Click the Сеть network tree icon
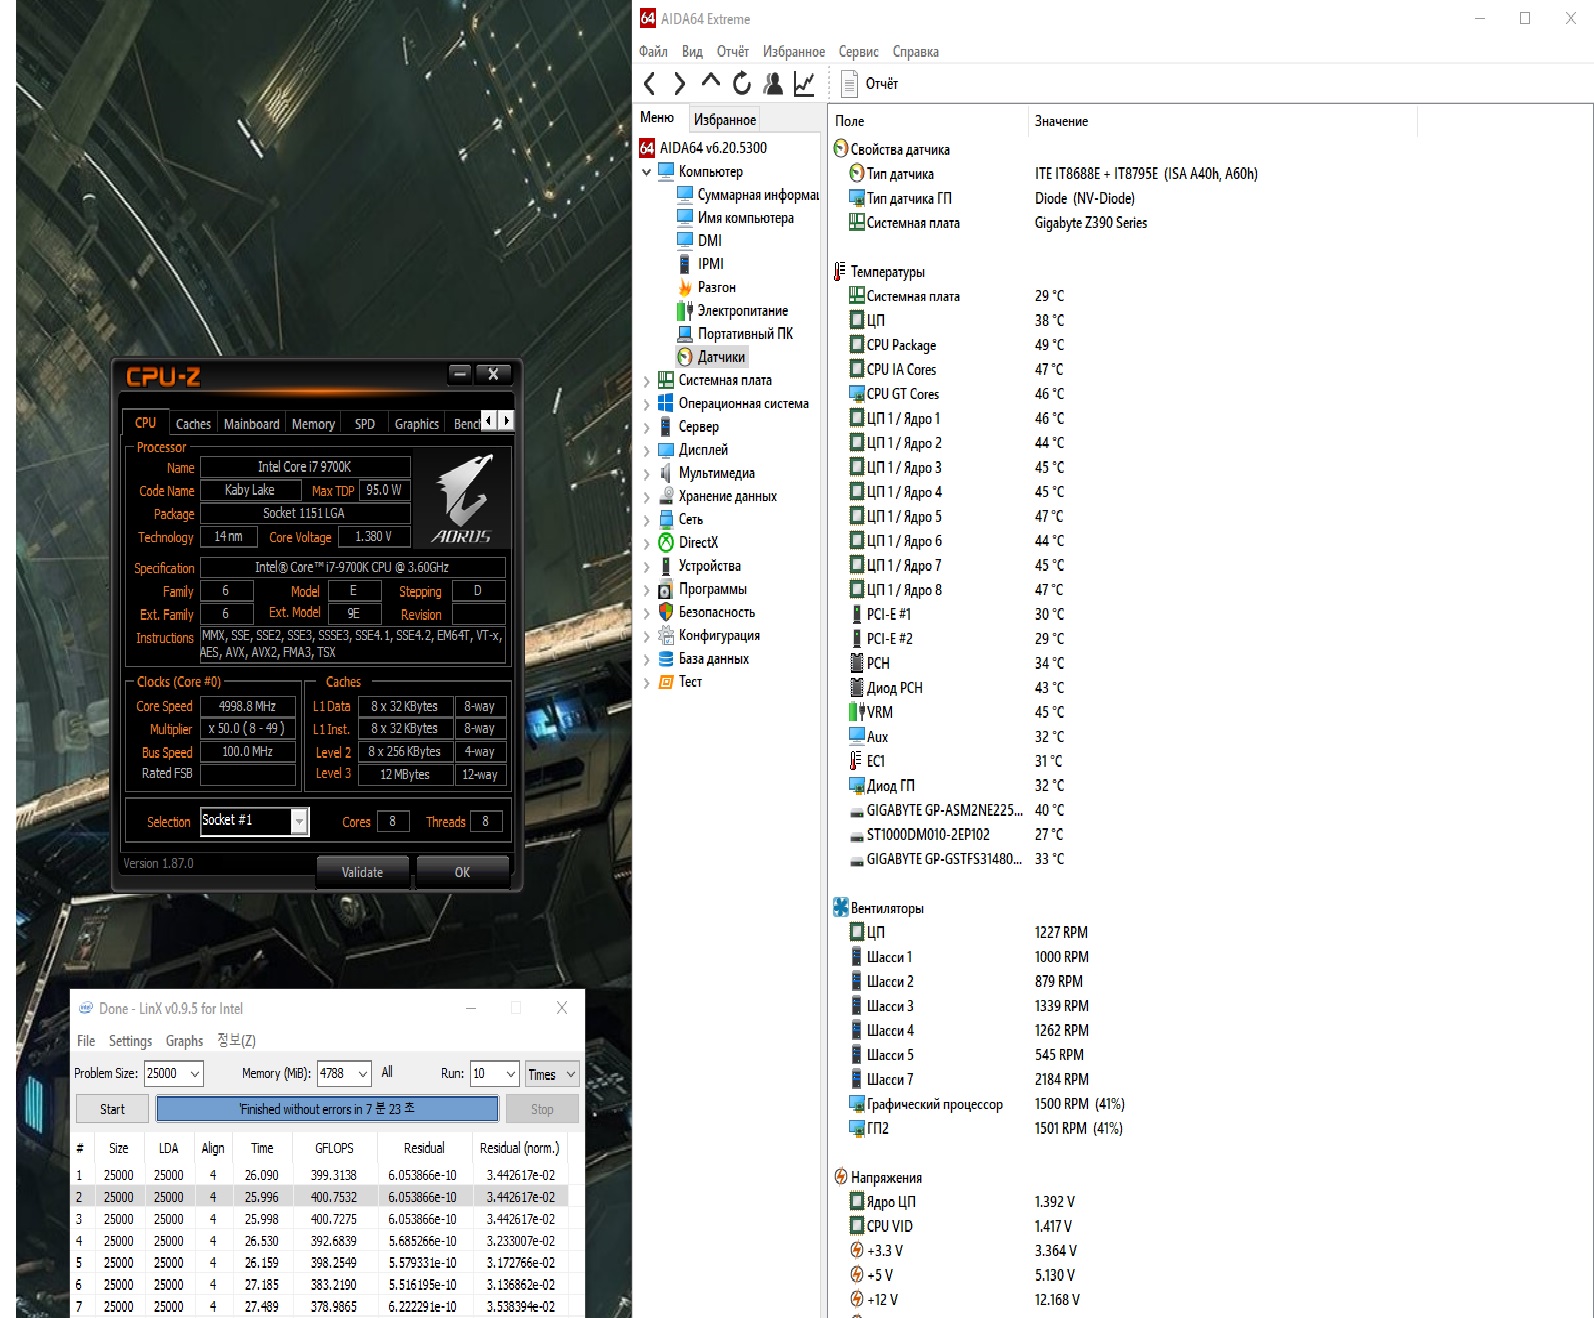This screenshot has width=1594, height=1318. (666, 520)
